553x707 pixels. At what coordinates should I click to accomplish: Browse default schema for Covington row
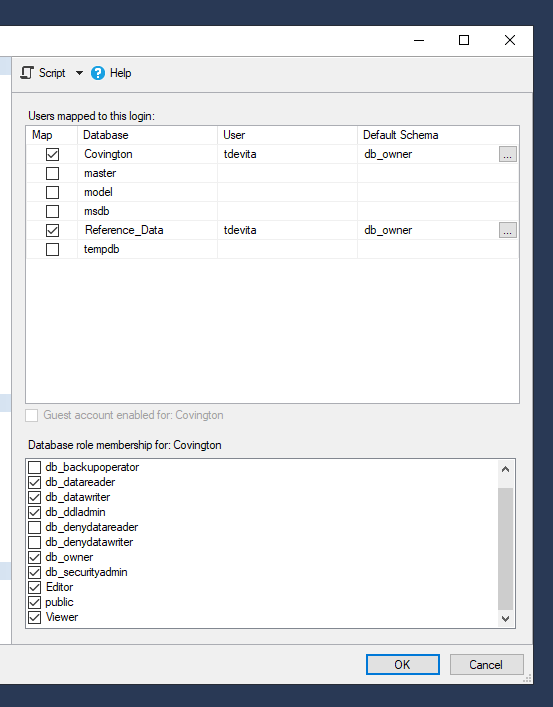pyautogui.click(x=507, y=154)
